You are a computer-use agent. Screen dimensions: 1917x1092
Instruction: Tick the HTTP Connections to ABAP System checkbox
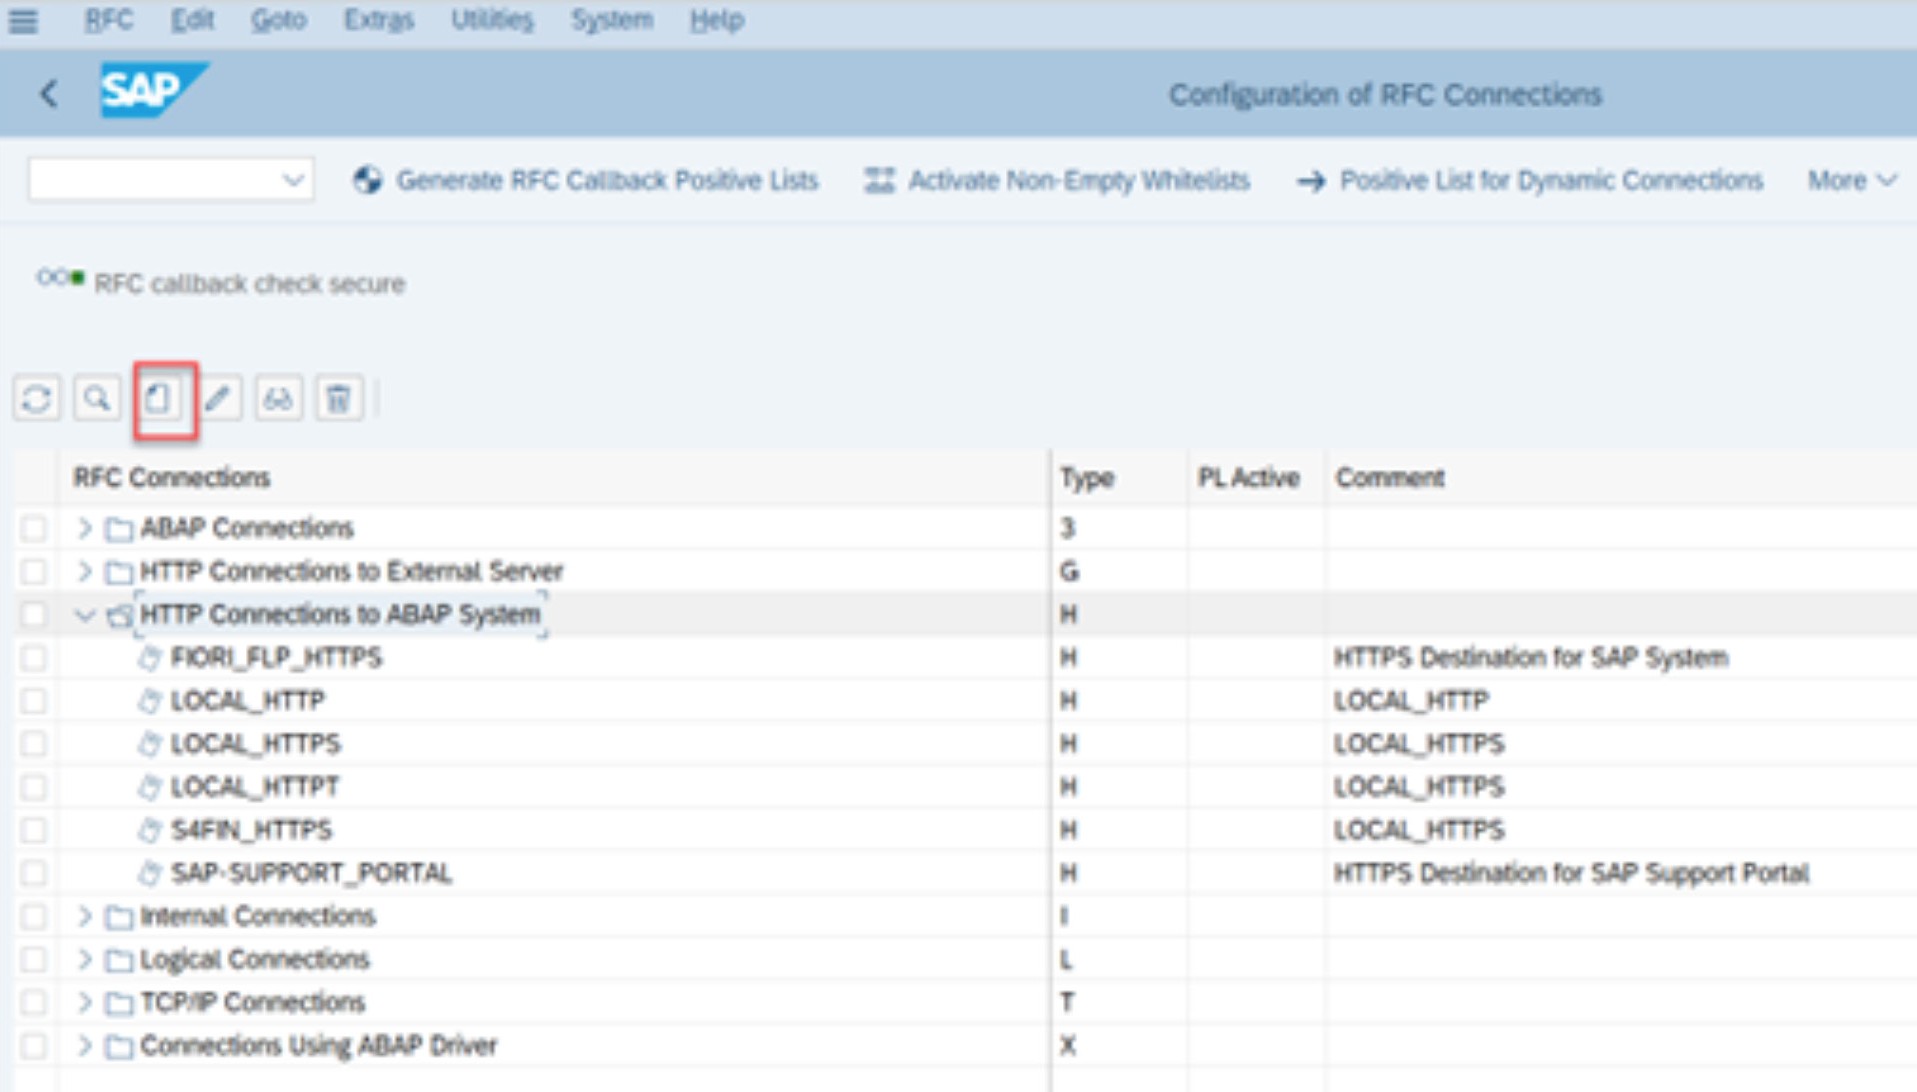(x=34, y=614)
